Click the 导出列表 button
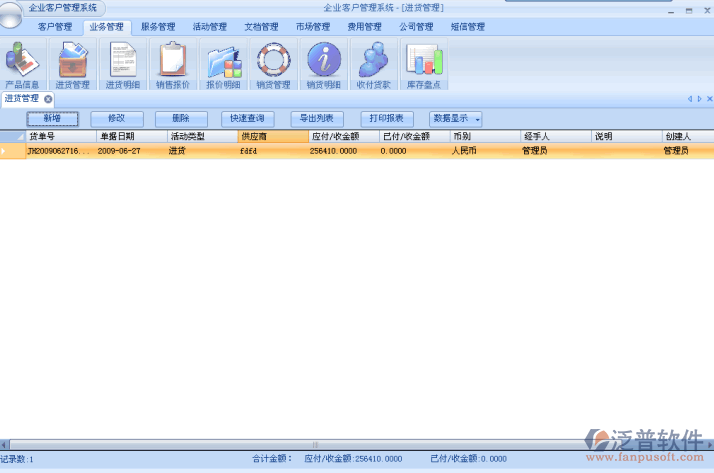The height and width of the screenshot is (473, 714). (x=317, y=119)
